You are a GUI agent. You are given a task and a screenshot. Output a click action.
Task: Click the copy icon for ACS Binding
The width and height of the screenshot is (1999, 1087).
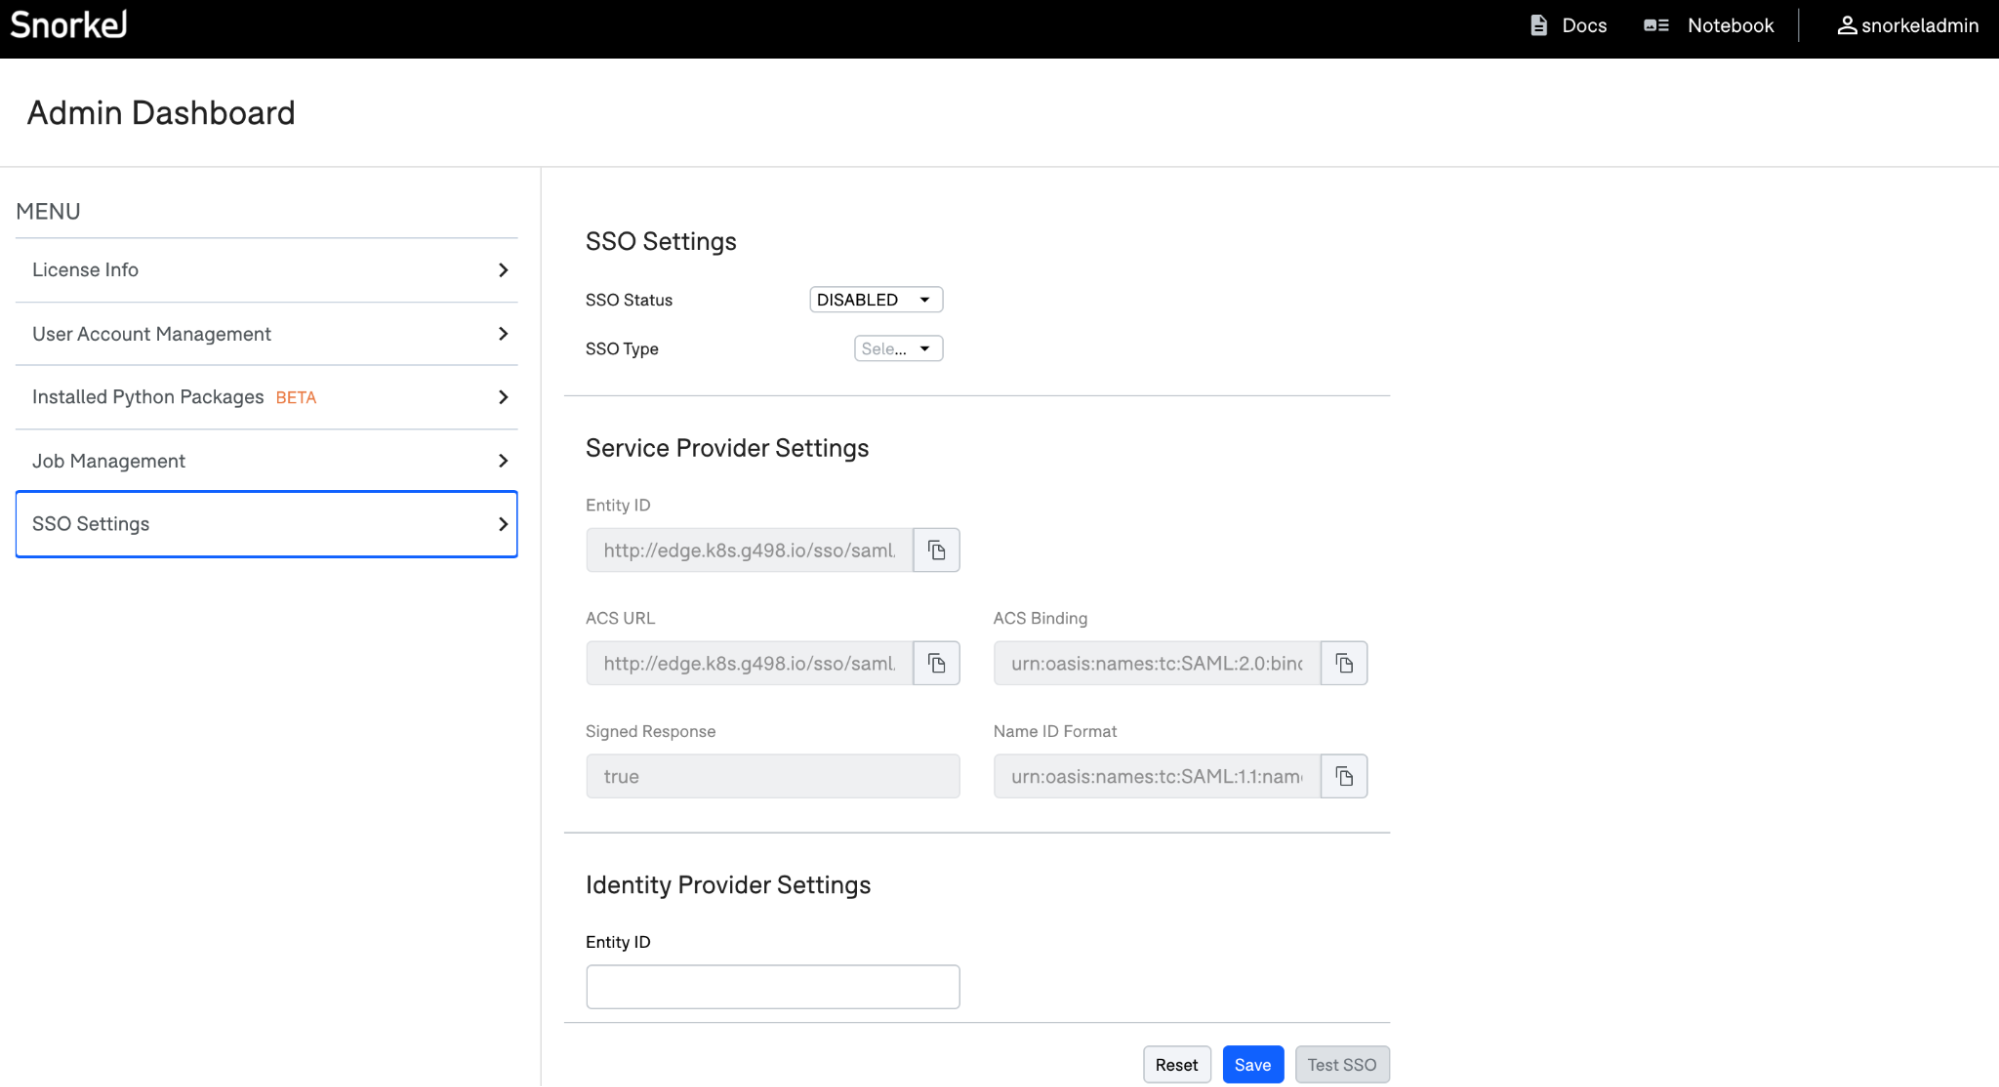pyautogui.click(x=1343, y=663)
